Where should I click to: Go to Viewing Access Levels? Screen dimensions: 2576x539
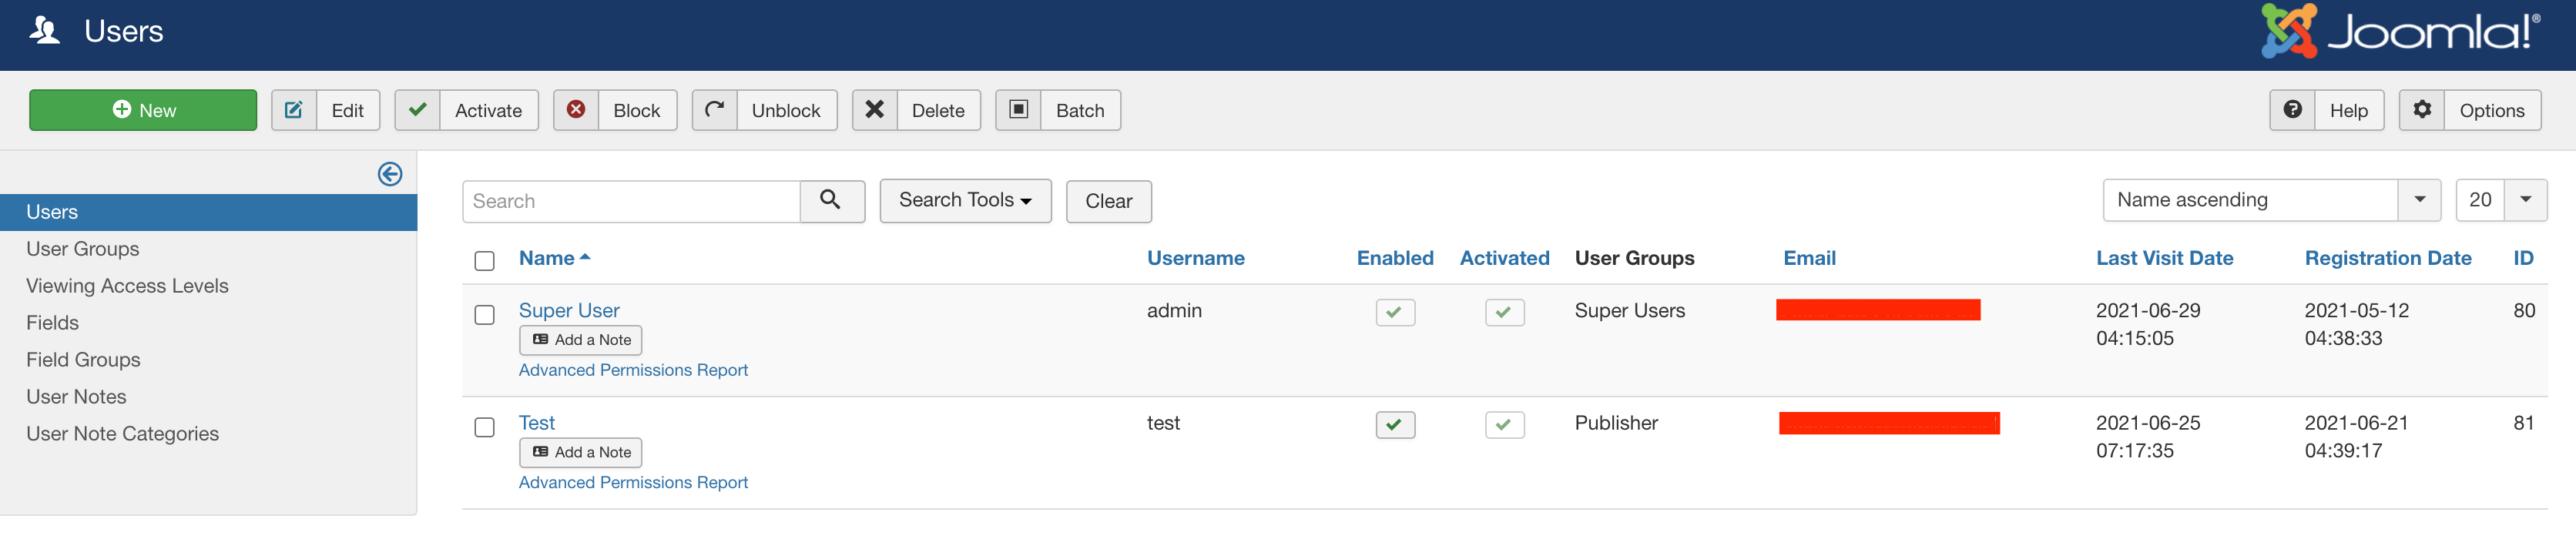point(127,286)
